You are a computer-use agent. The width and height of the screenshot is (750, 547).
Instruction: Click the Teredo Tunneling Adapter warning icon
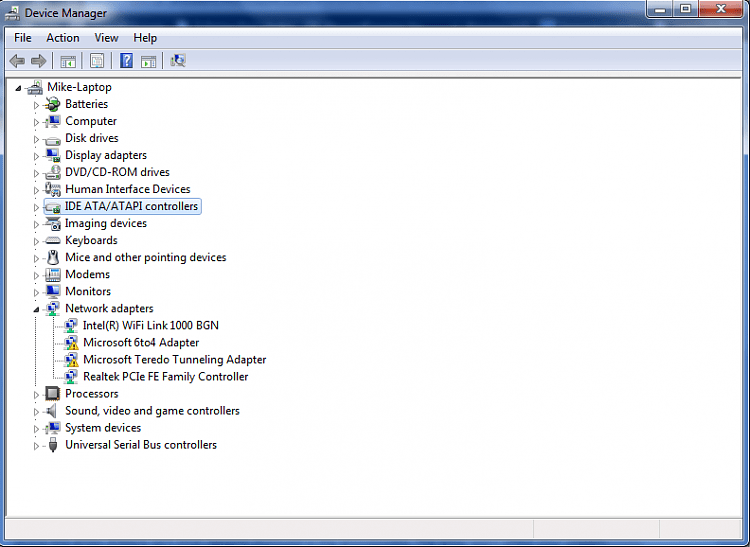[x=71, y=360]
